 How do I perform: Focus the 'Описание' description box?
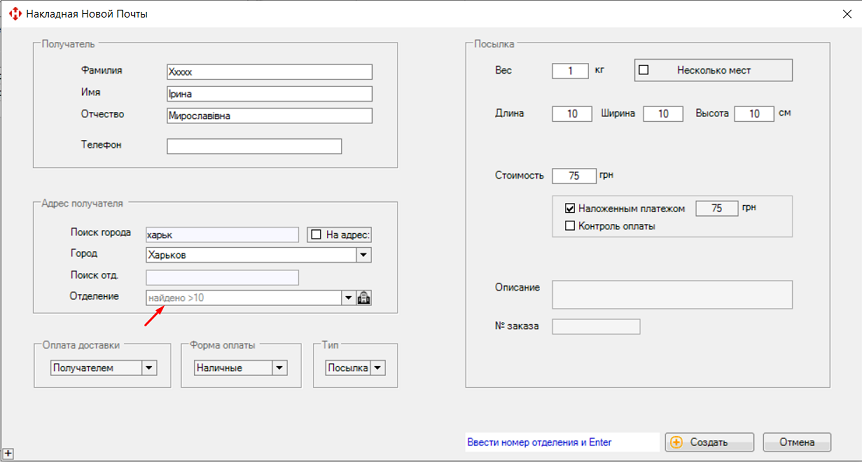point(672,295)
